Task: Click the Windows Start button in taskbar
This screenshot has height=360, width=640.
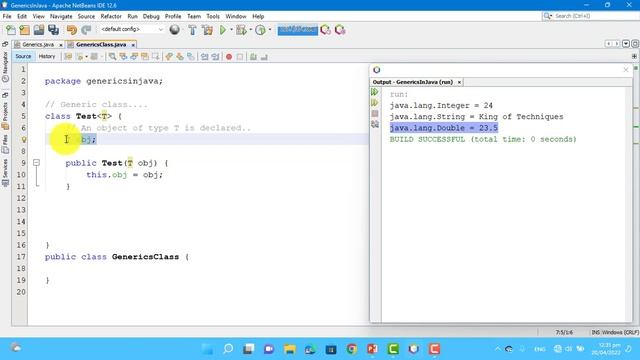Action: [207, 349]
